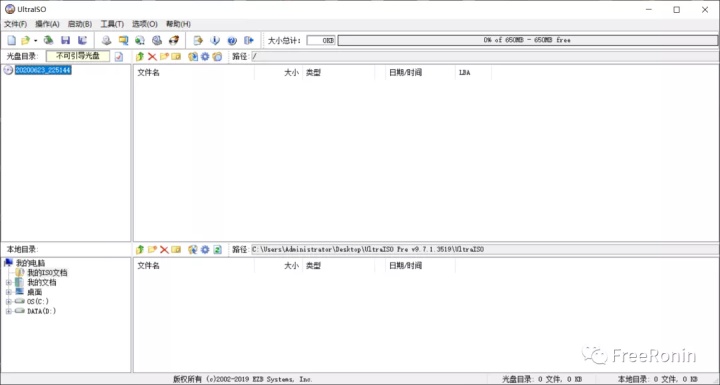Expand the DATA(D:) drive node
This screenshot has width=720, height=385.
coord(8,311)
